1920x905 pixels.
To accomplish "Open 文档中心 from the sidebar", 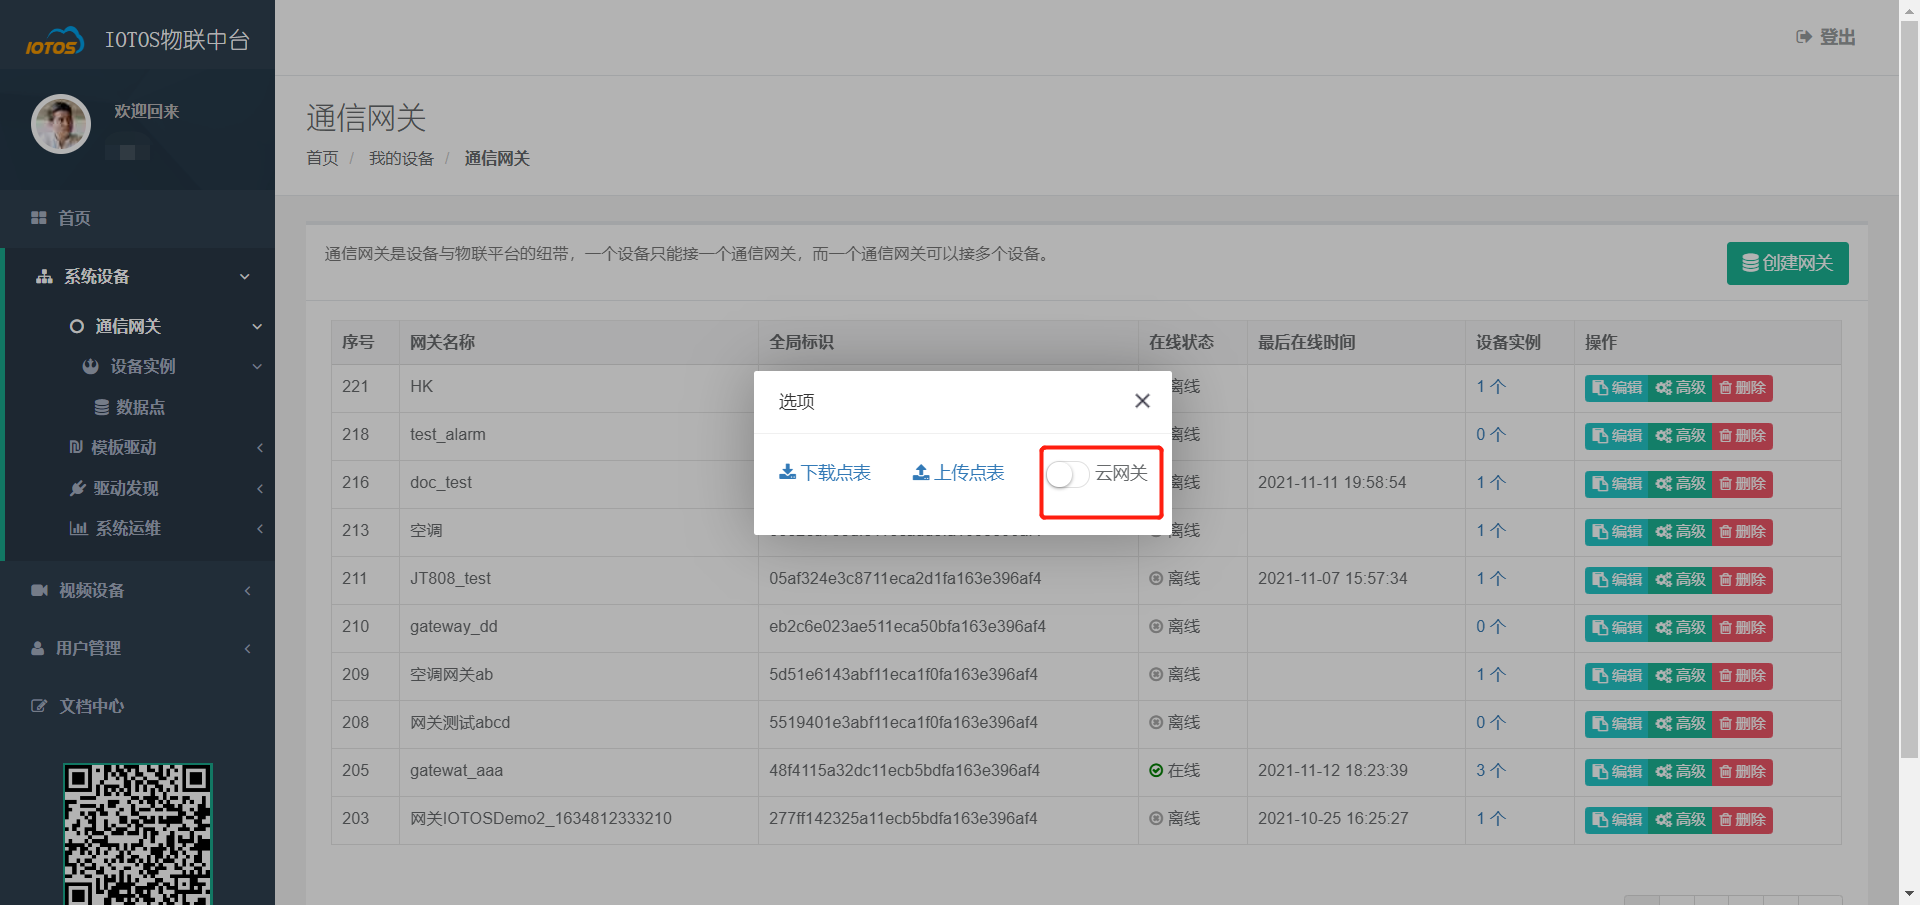I will pyautogui.click(x=91, y=707).
